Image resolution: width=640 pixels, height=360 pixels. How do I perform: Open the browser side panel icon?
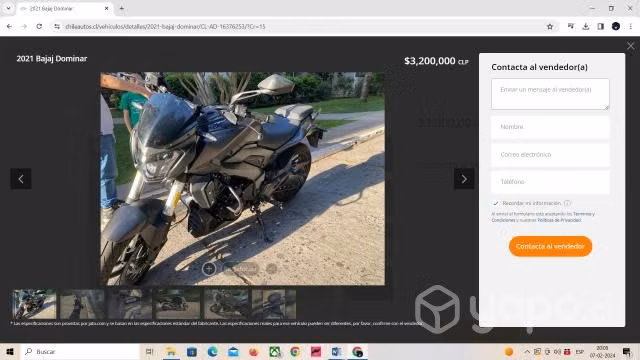click(x=600, y=27)
